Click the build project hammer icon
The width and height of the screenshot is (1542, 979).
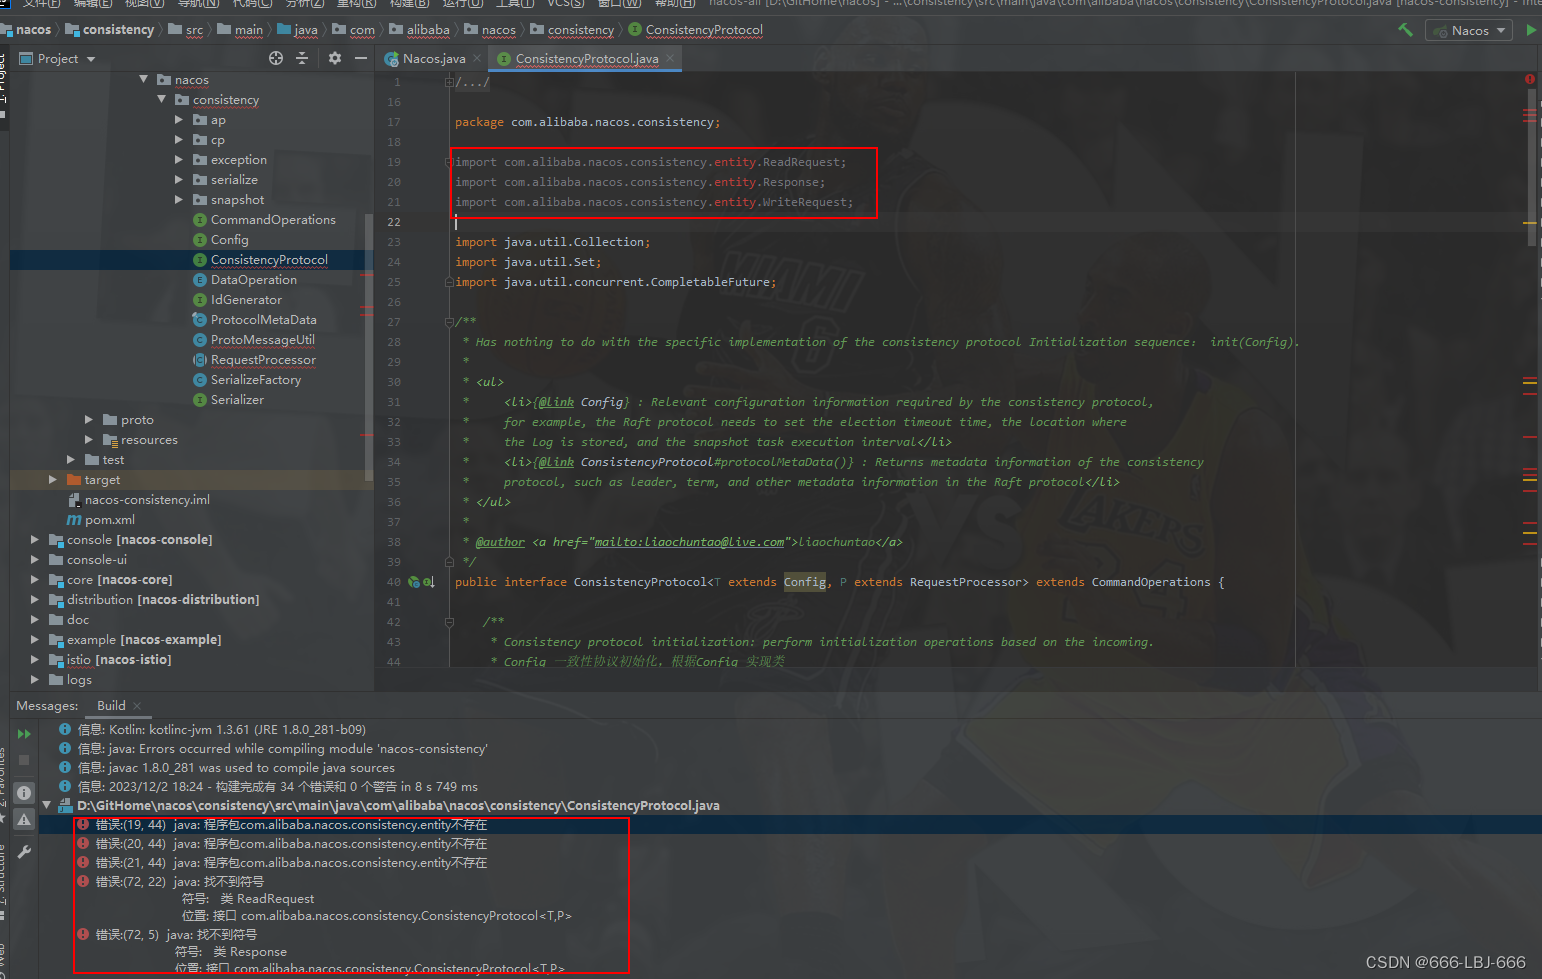click(x=1405, y=30)
